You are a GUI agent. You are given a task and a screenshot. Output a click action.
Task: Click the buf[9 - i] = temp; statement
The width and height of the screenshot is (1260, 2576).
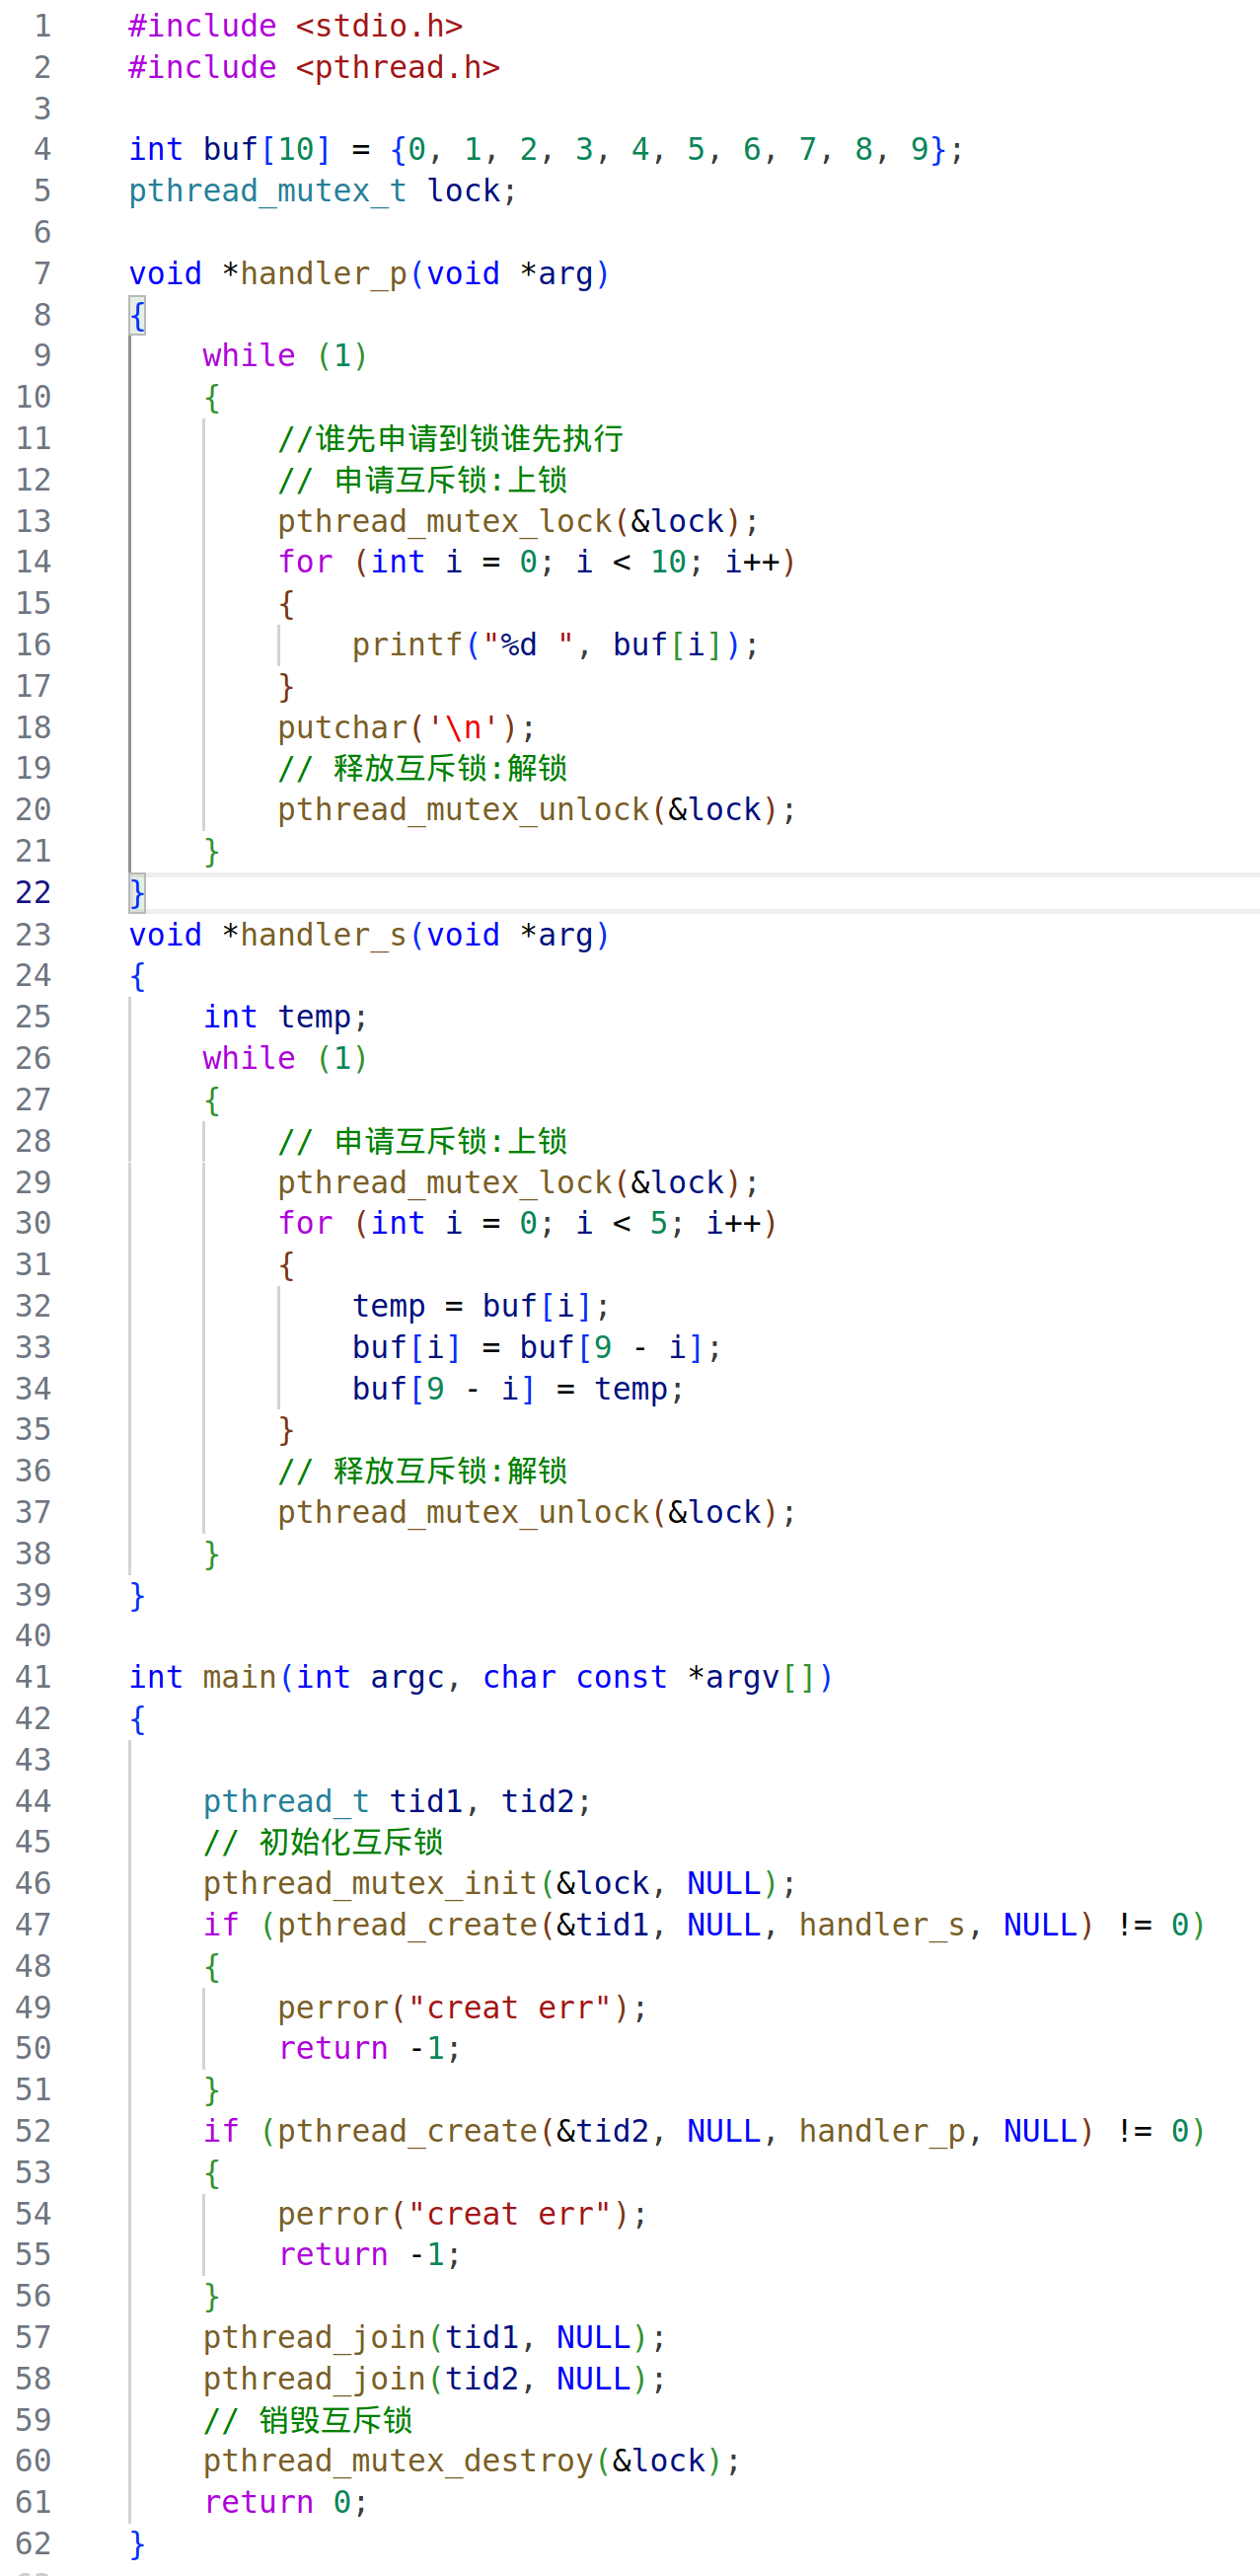(x=518, y=1389)
